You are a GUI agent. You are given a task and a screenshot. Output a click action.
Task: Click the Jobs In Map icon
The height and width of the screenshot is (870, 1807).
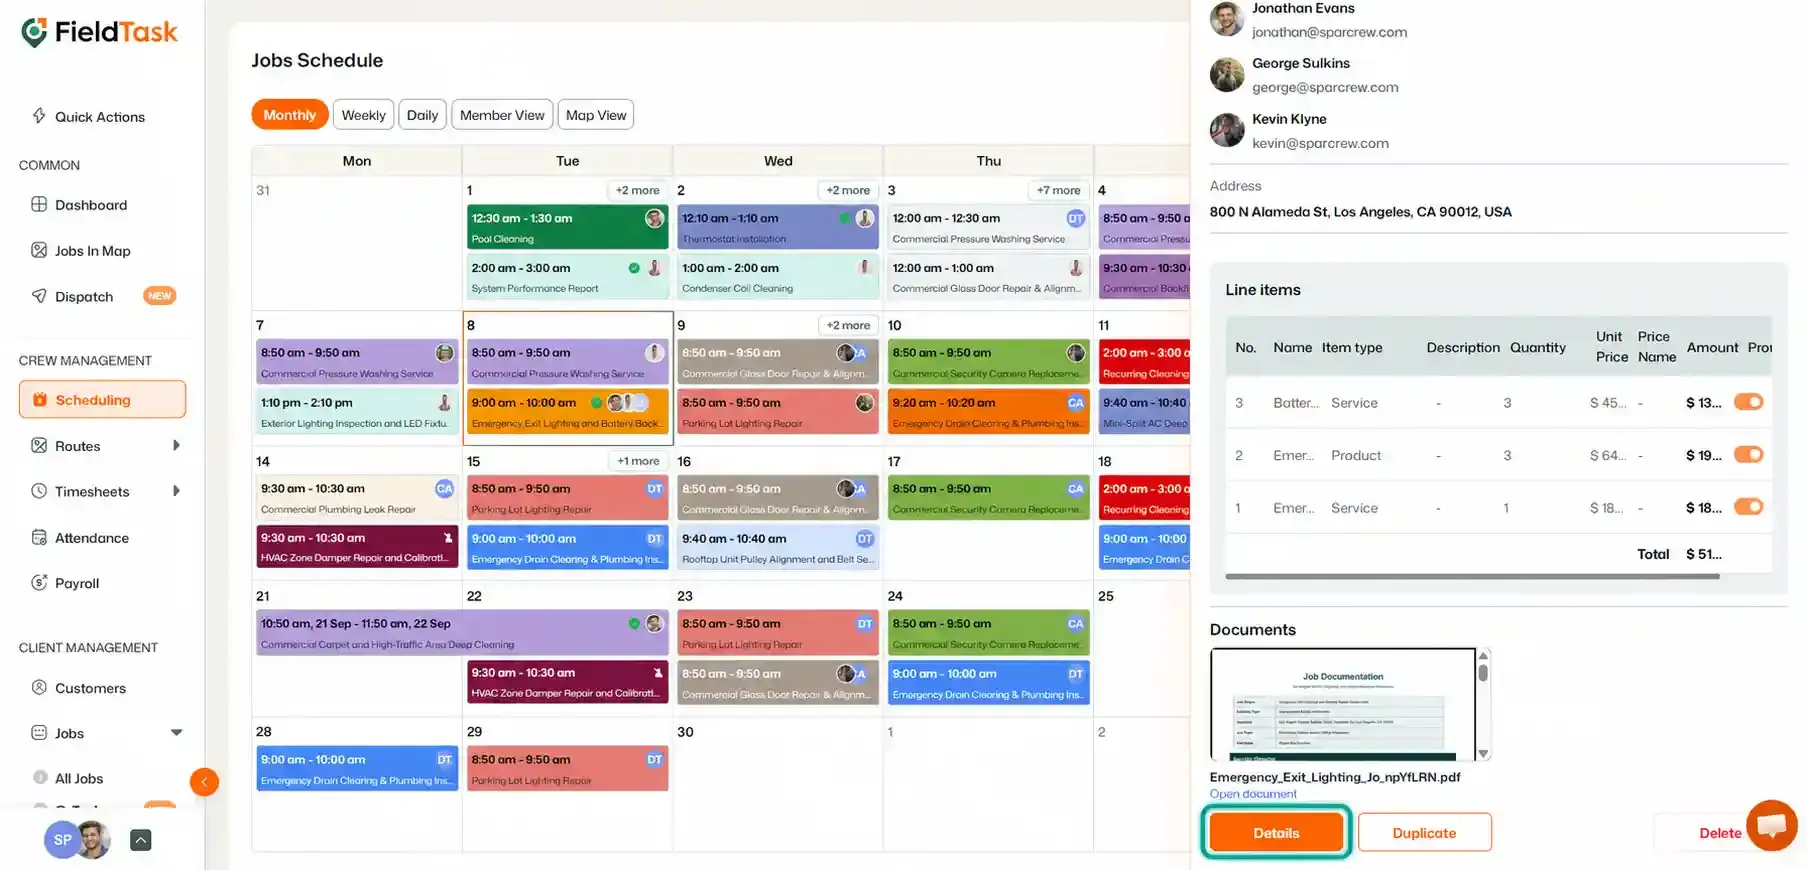click(39, 250)
